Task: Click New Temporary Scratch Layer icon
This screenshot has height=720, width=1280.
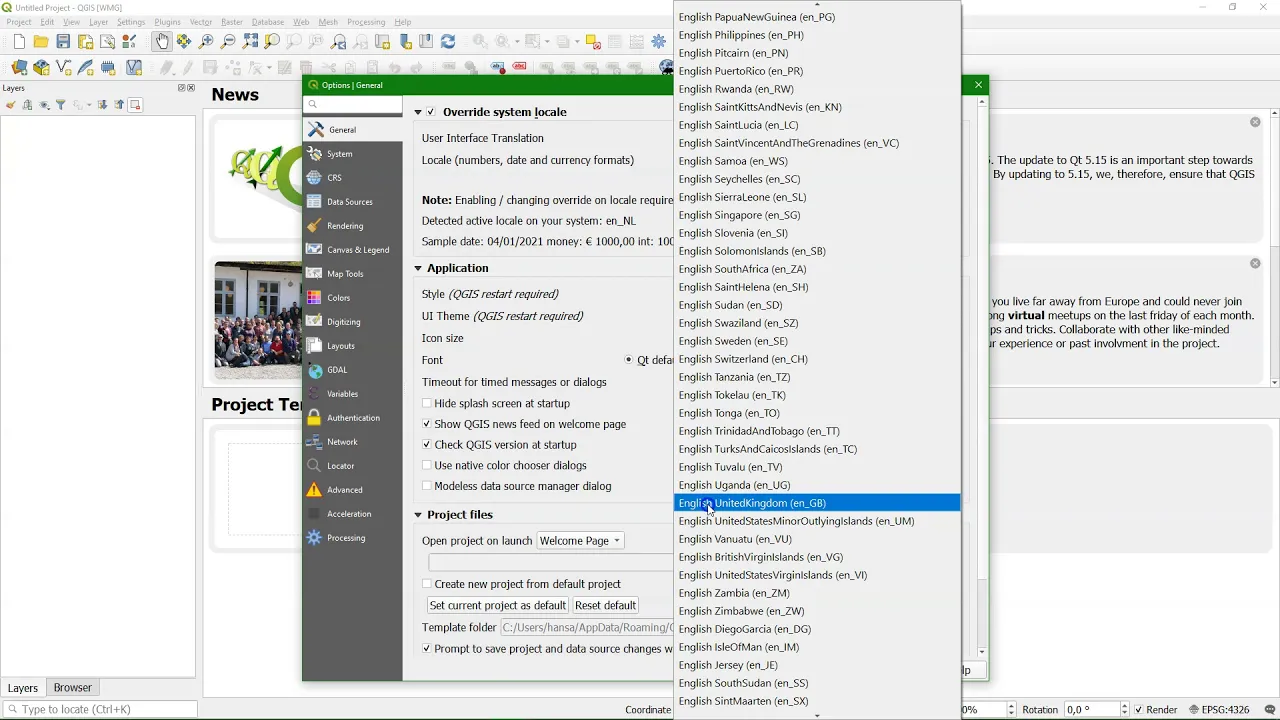Action: click(108, 68)
